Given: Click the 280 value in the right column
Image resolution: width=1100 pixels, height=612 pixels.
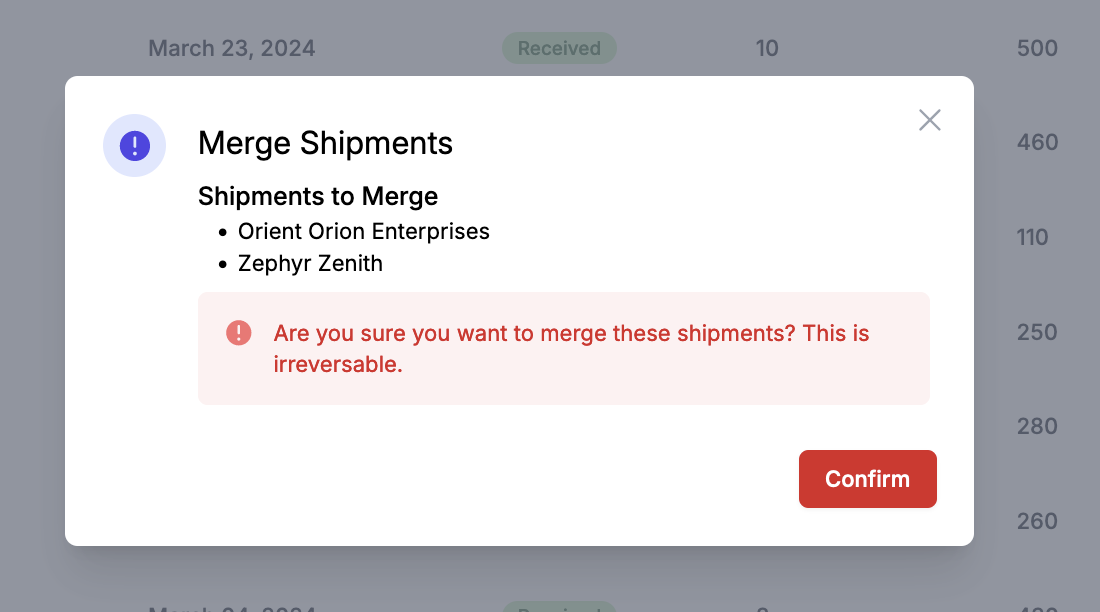Looking at the screenshot, I should coord(1037,426).
